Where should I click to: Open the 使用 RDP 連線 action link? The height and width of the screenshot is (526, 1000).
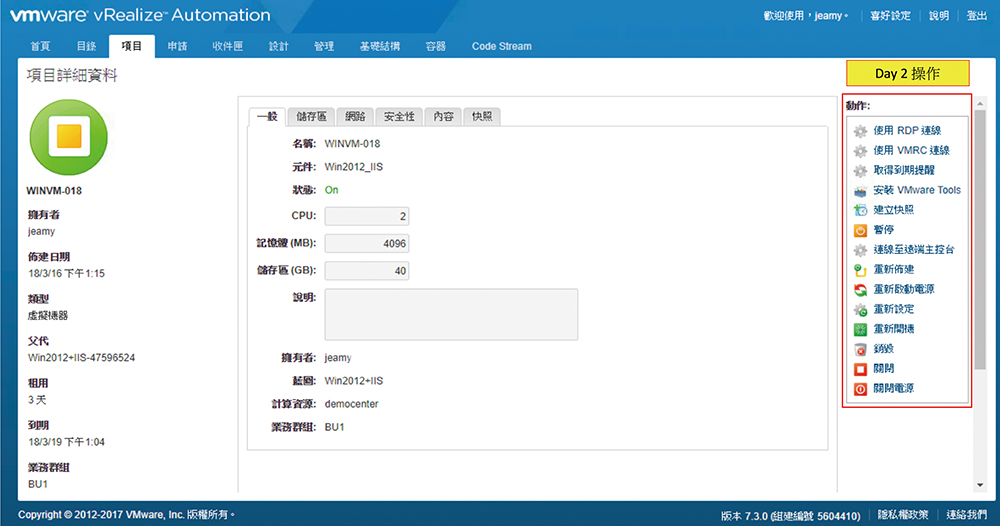coord(907,130)
